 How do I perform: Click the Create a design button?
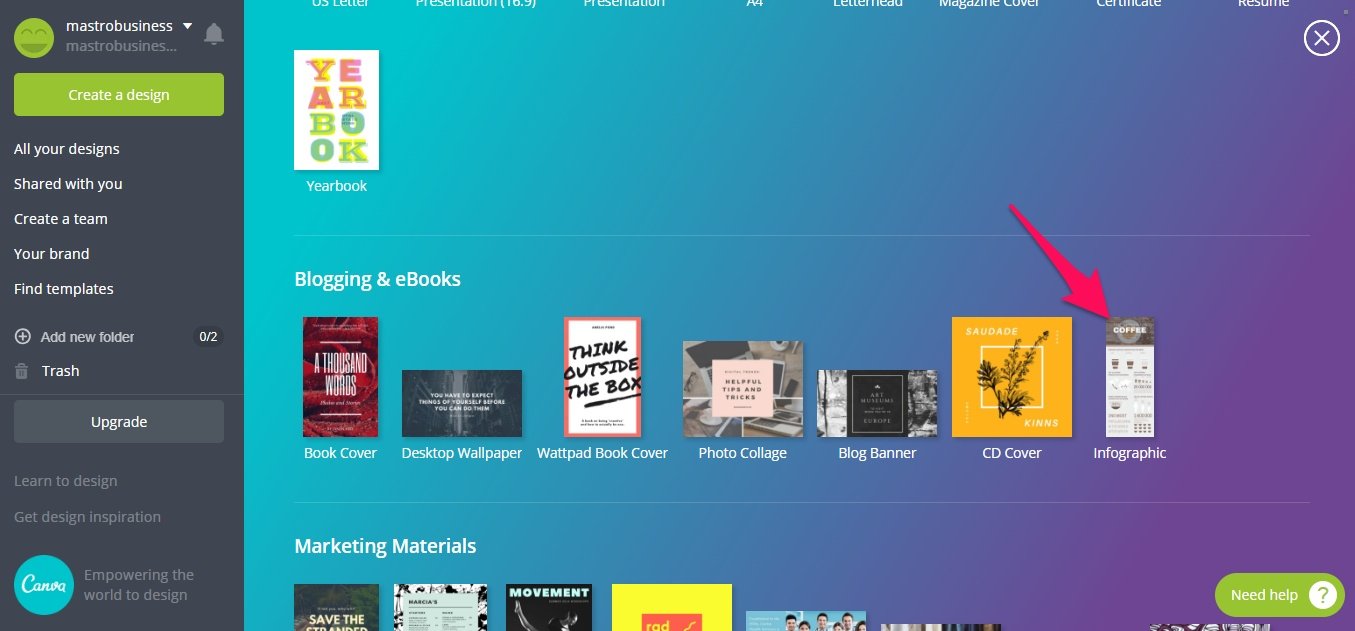click(119, 95)
